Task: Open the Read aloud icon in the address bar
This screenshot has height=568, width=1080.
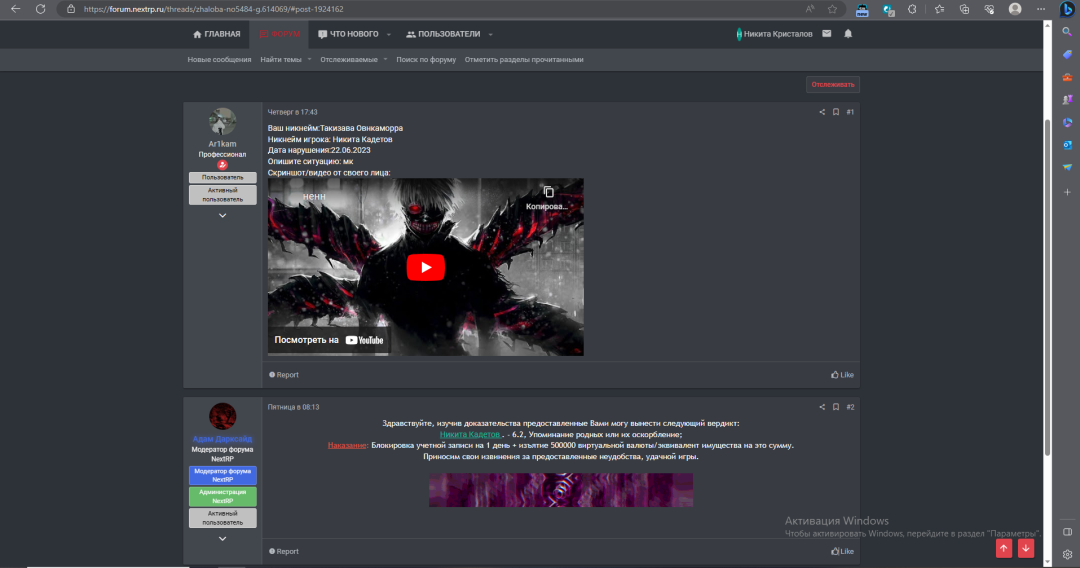Action: pyautogui.click(x=810, y=9)
